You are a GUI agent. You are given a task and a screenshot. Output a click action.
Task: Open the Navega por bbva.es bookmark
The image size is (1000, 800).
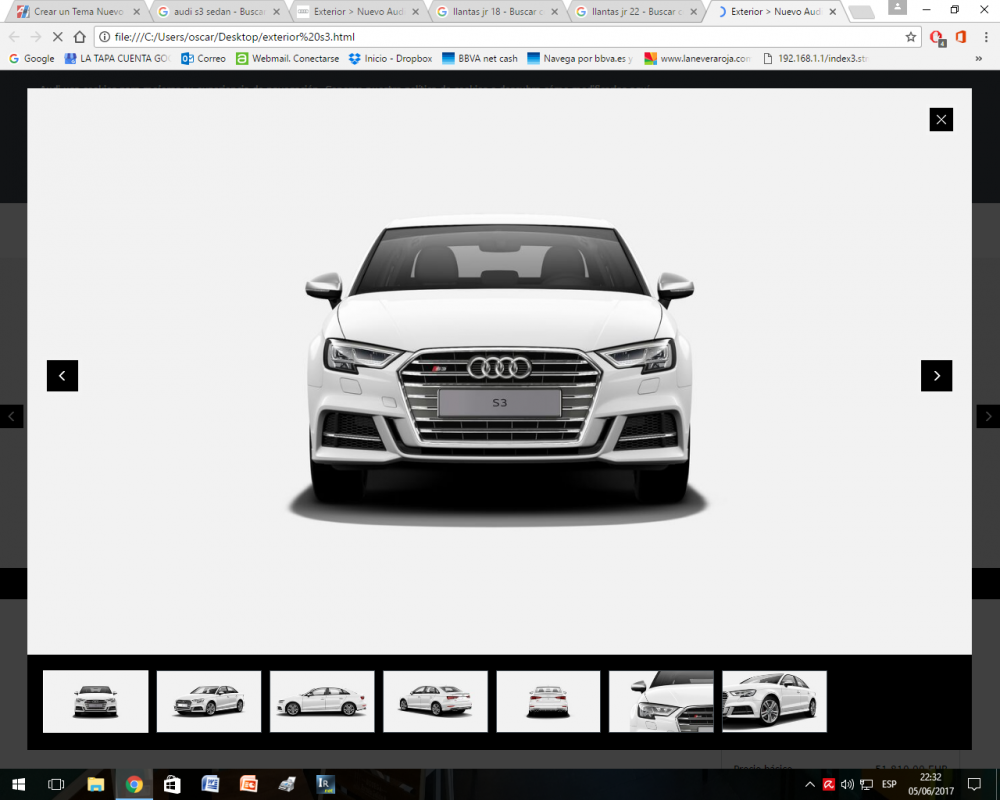point(580,59)
